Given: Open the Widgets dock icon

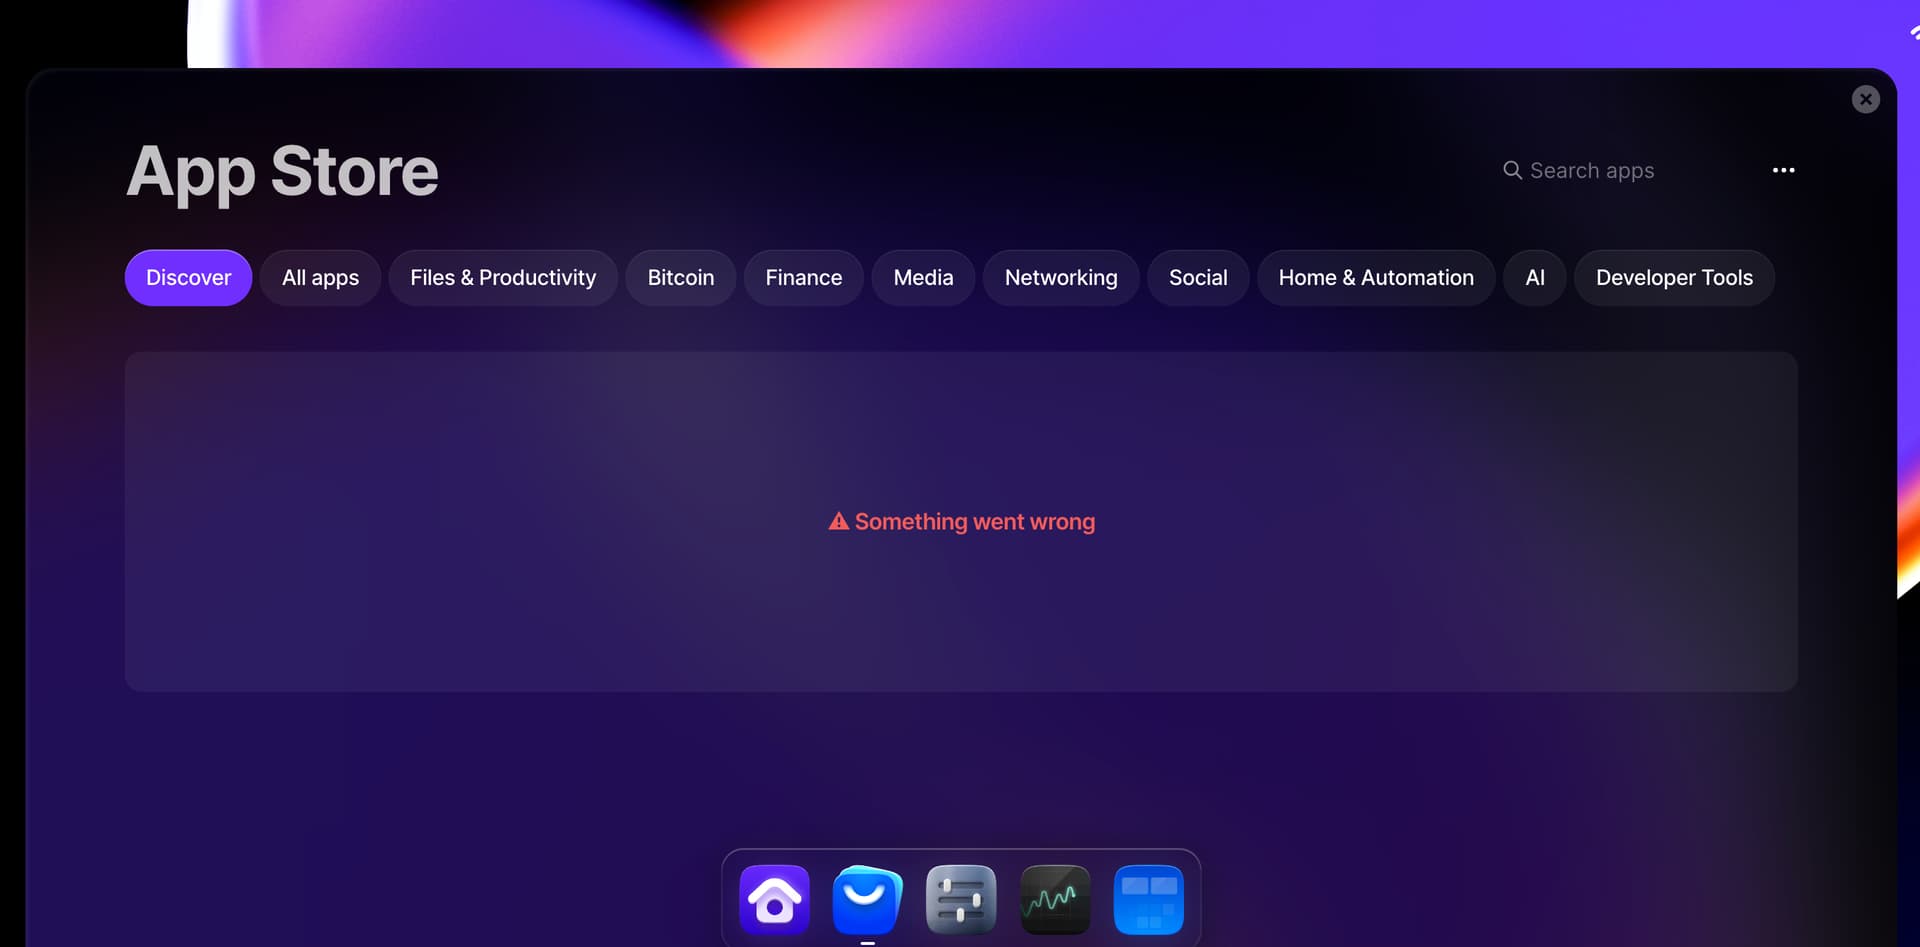Looking at the screenshot, I should click(x=1148, y=899).
